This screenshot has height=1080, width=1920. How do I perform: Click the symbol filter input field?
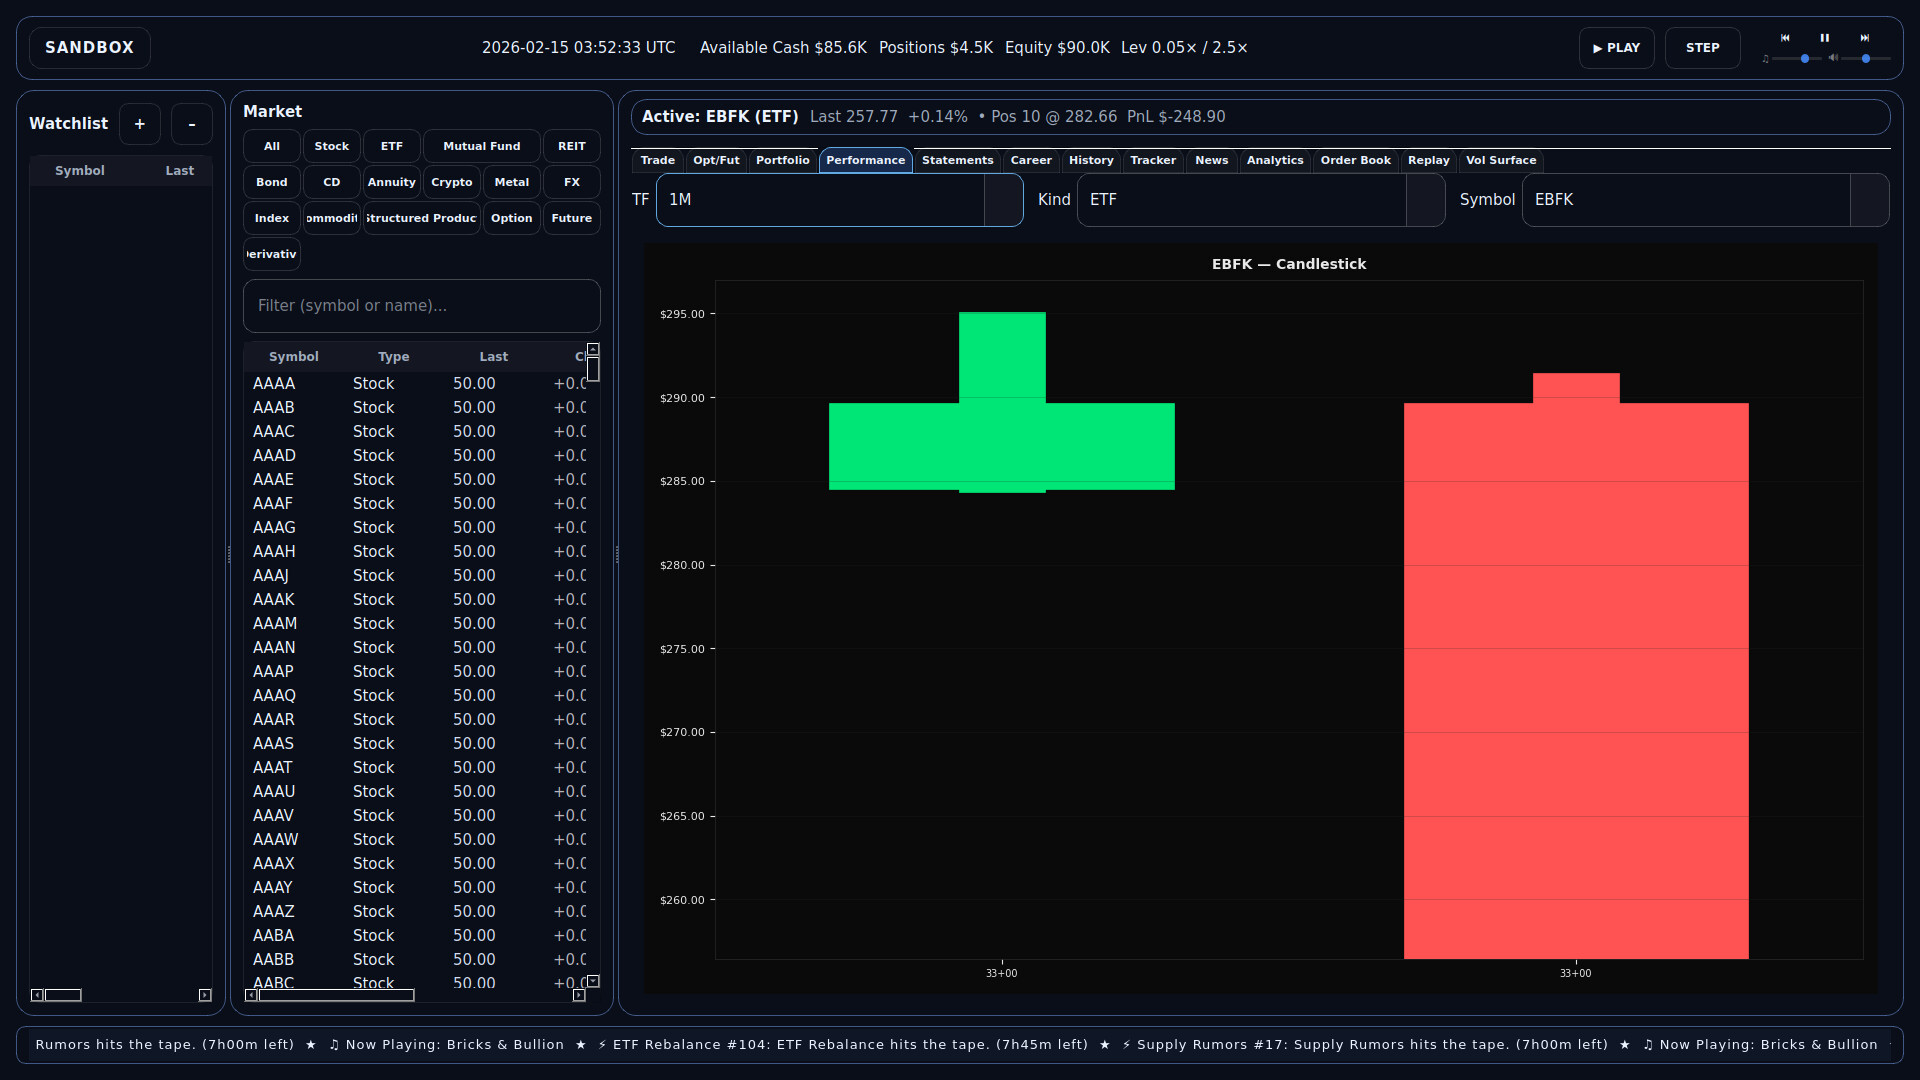(421, 306)
